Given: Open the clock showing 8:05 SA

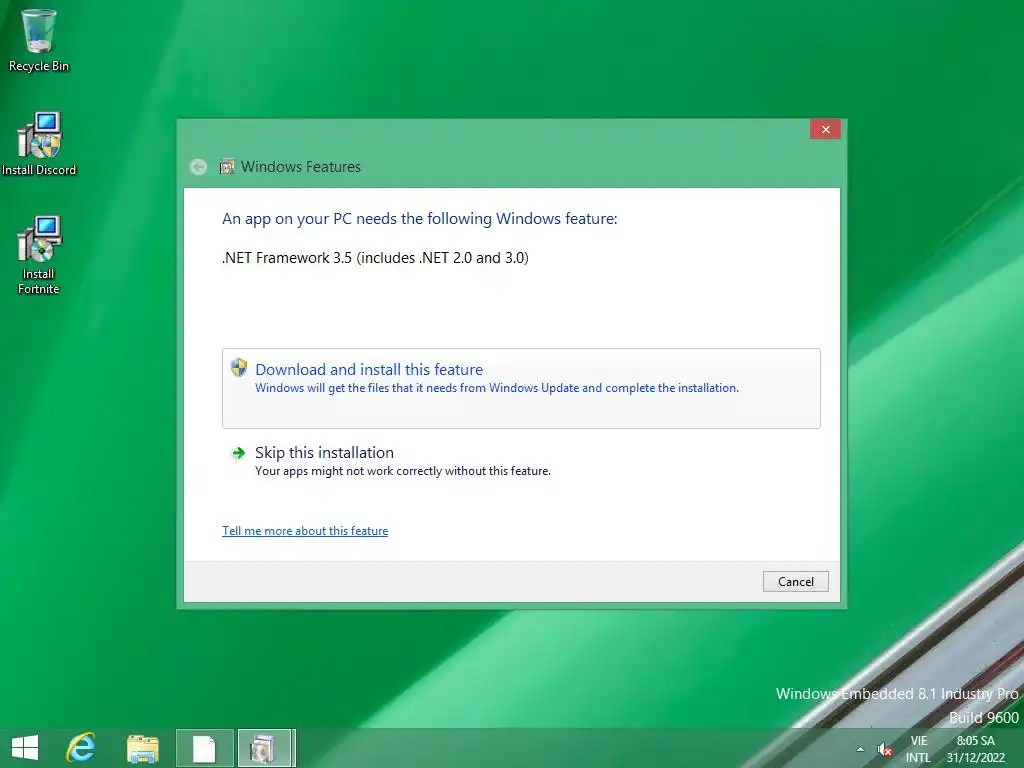Looking at the screenshot, I should click(x=976, y=749).
